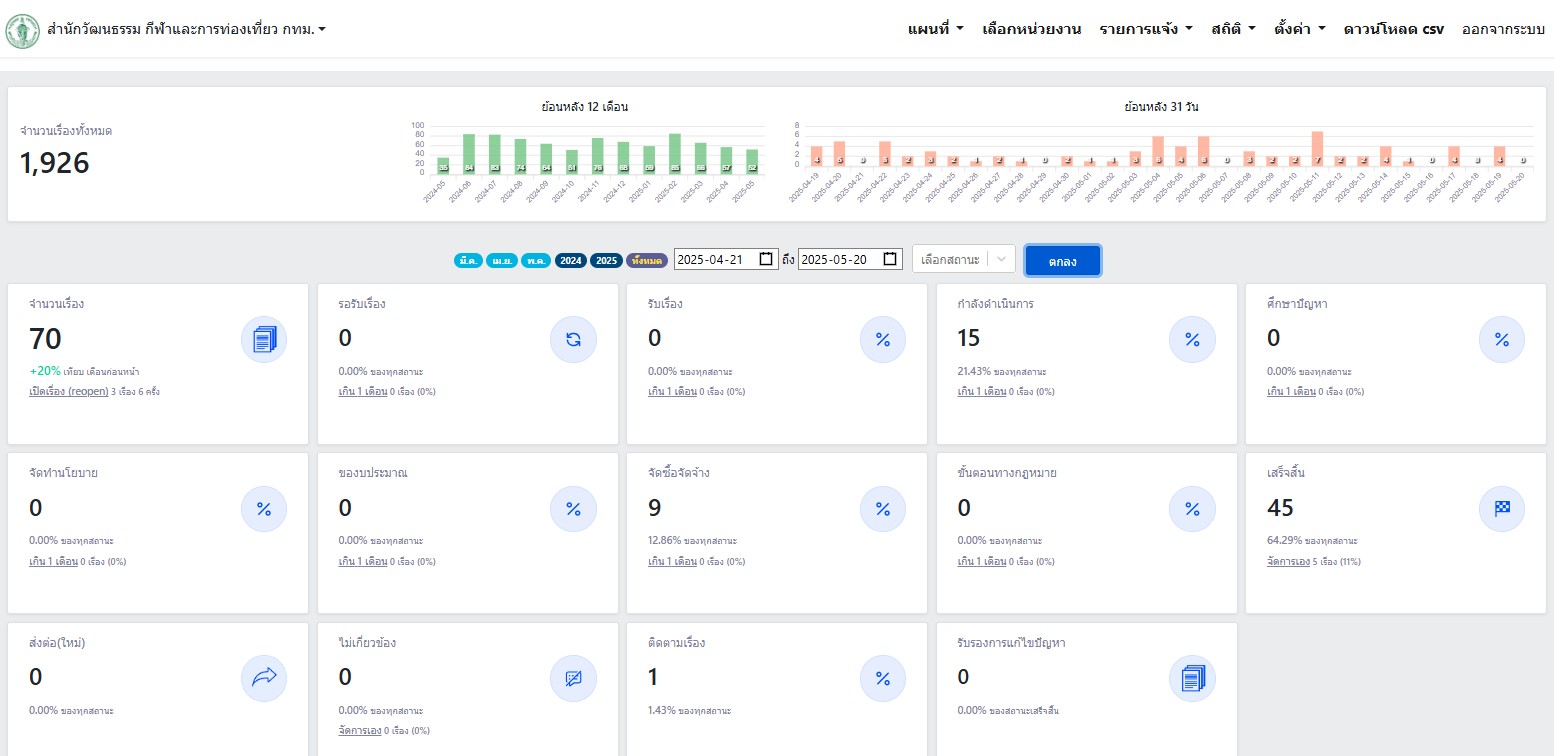Image resolution: width=1554 pixels, height=756 pixels.
Task: Click the เสร็จสิ้น count value 45
Action: click(x=1280, y=508)
